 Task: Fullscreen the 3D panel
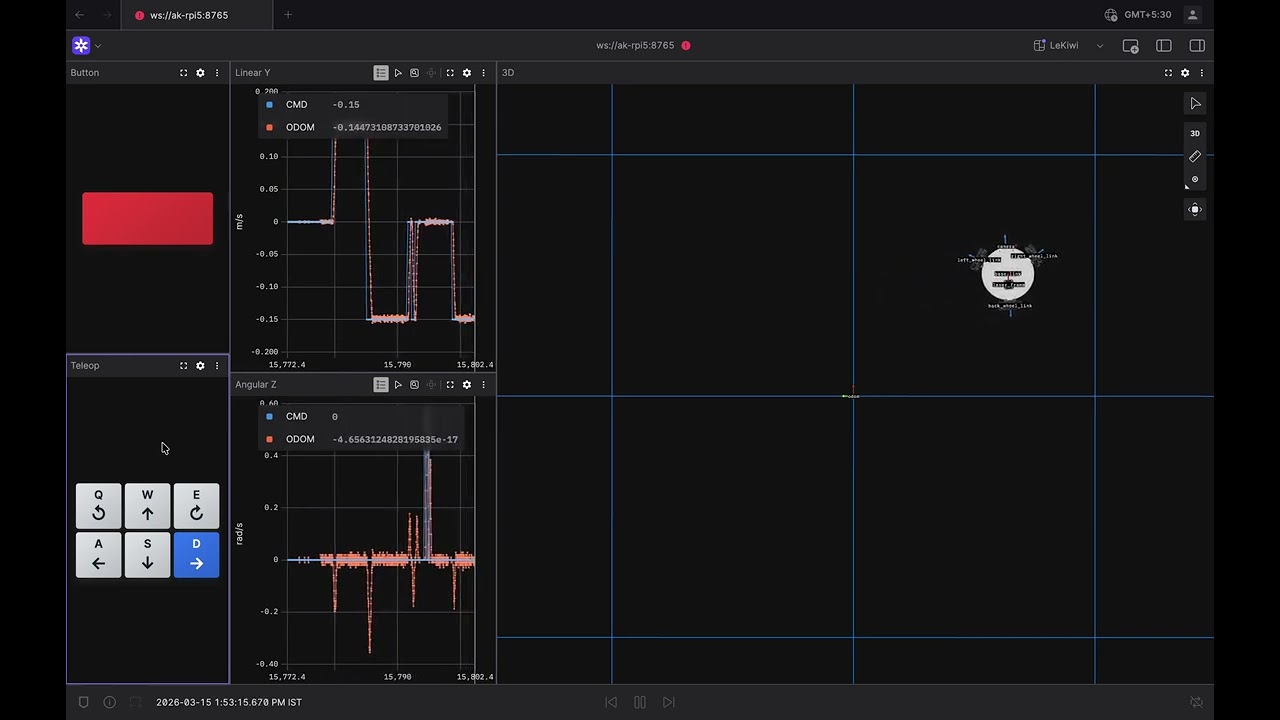(1168, 73)
